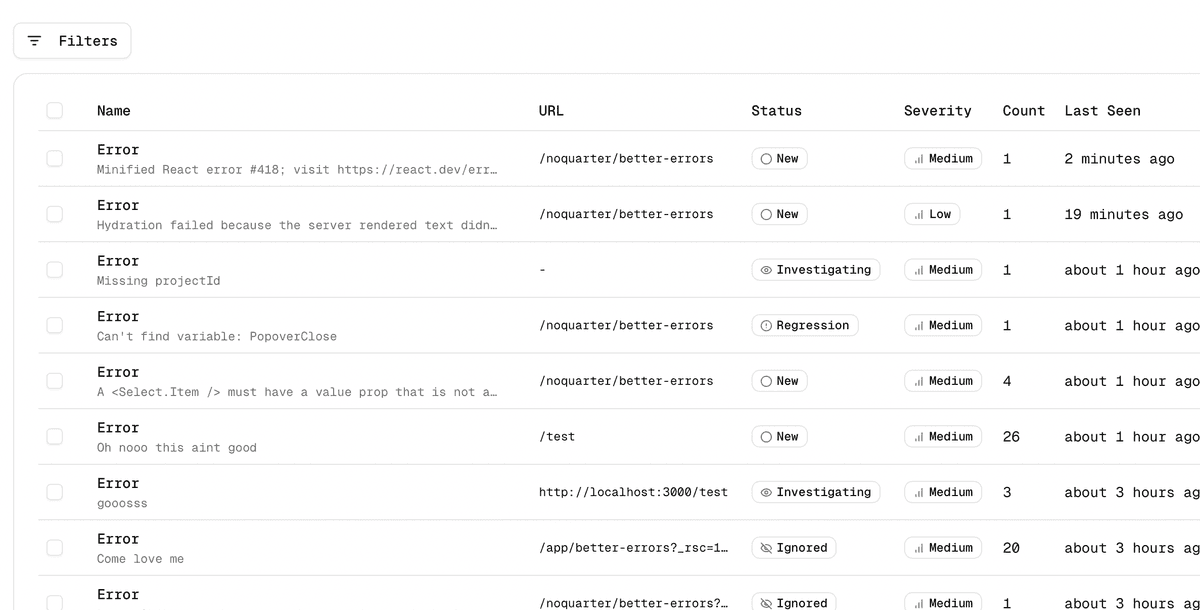Screen dimensions: 1200x610
Task: Select all errors with the header checkbox
Action: (x=54, y=110)
